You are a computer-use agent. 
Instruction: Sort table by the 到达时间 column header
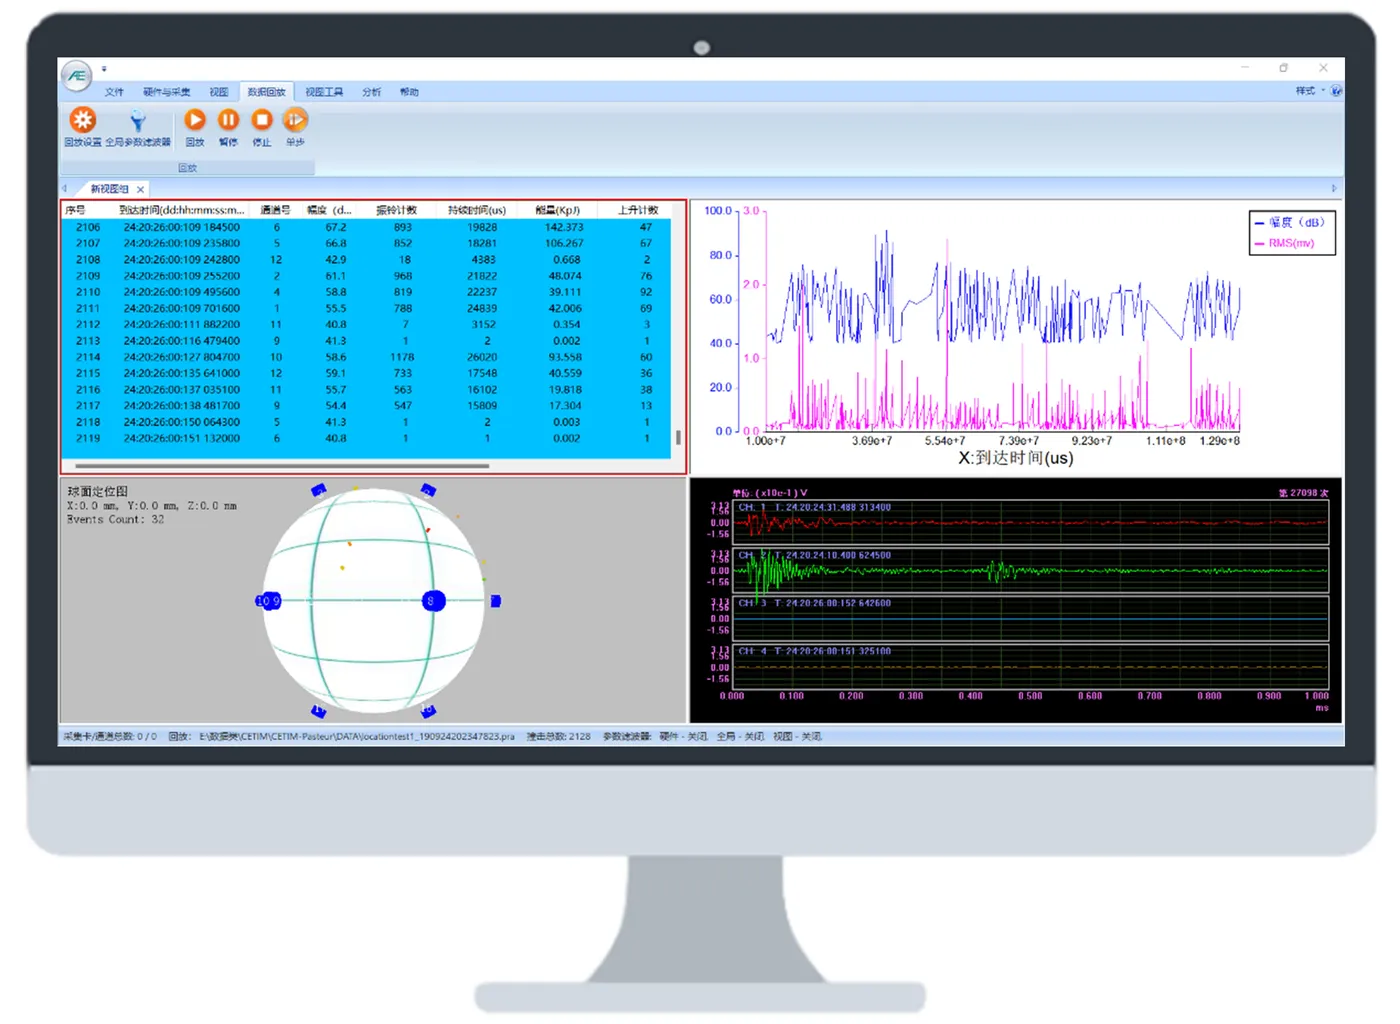coord(181,210)
